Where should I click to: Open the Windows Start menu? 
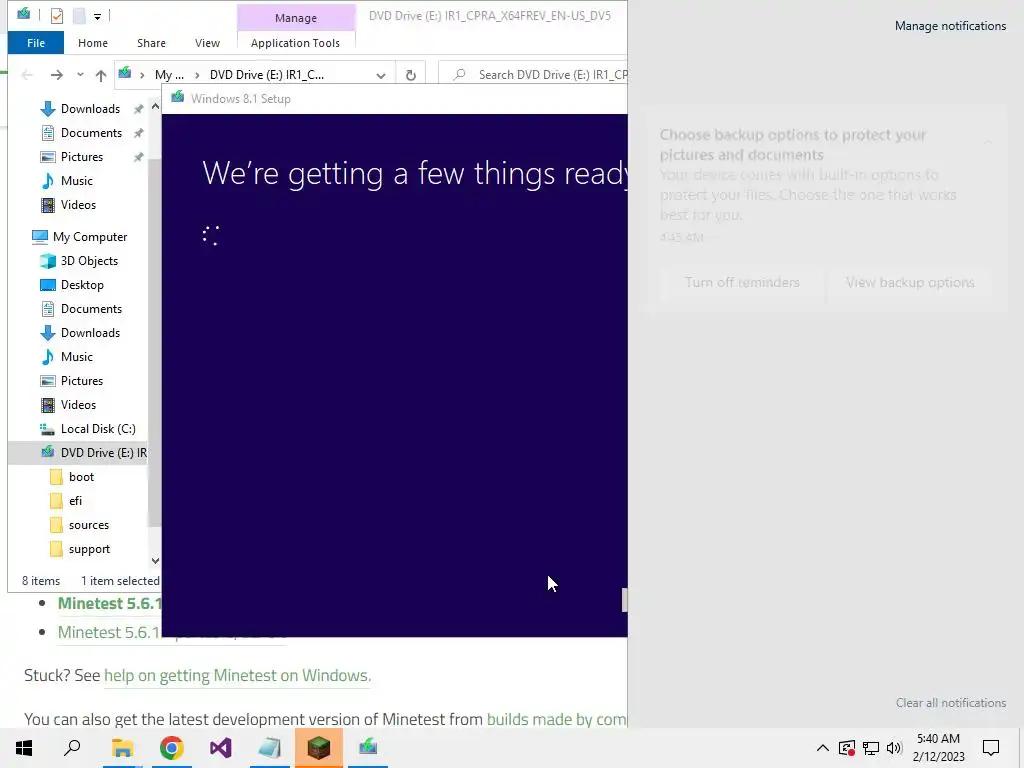pyautogui.click(x=24, y=748)
